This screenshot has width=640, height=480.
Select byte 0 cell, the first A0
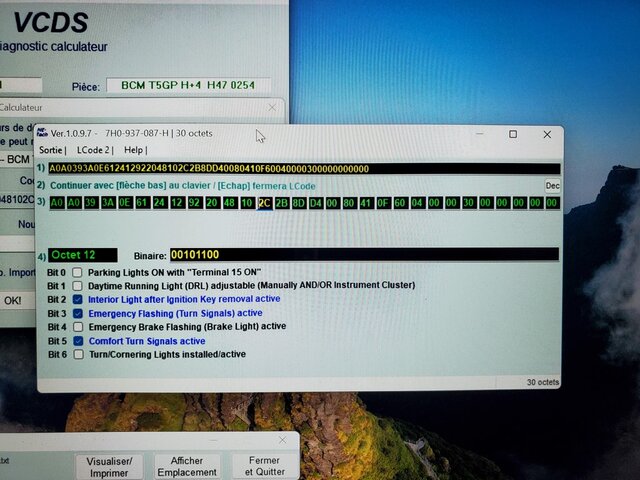pos(57,203)
